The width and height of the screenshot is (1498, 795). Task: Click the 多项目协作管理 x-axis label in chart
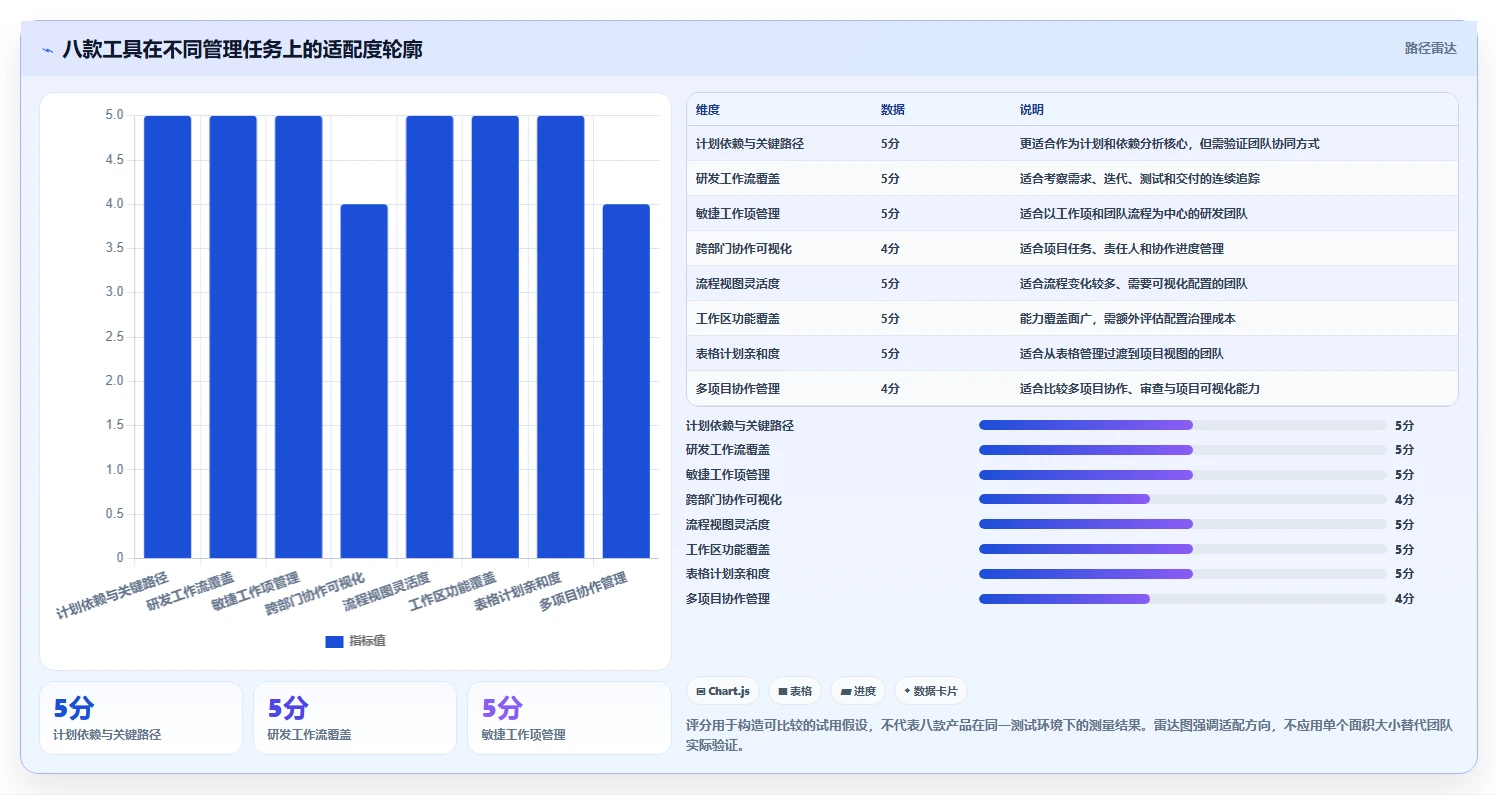click(583, 592)
